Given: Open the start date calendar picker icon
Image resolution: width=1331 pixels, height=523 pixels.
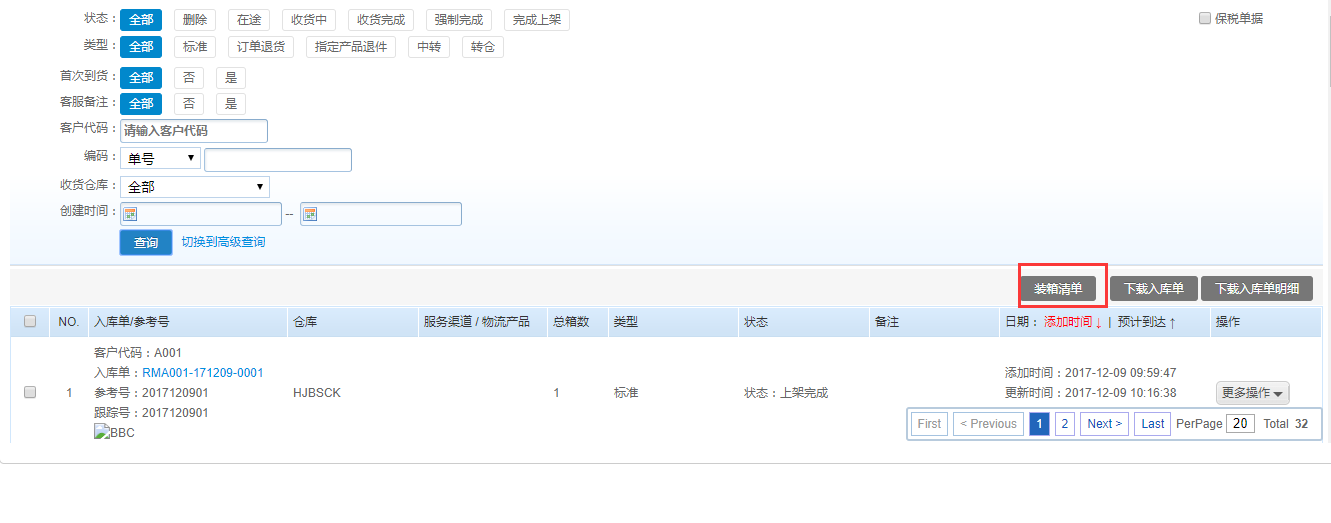Looking at the screenshot, I should (x=129, y=214).
